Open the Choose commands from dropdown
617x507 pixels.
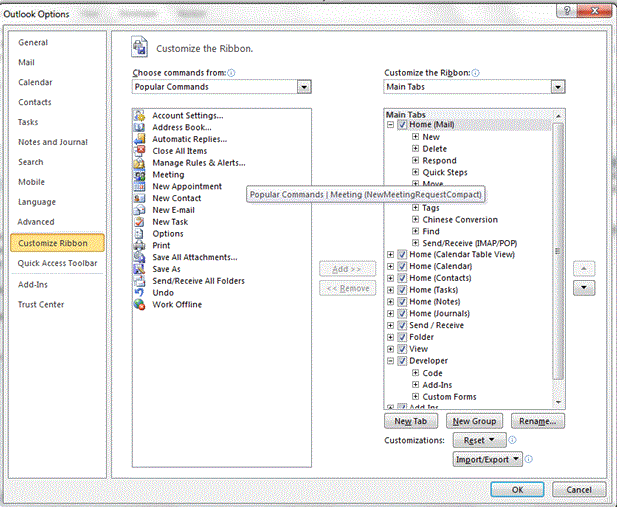pos(304,87)
